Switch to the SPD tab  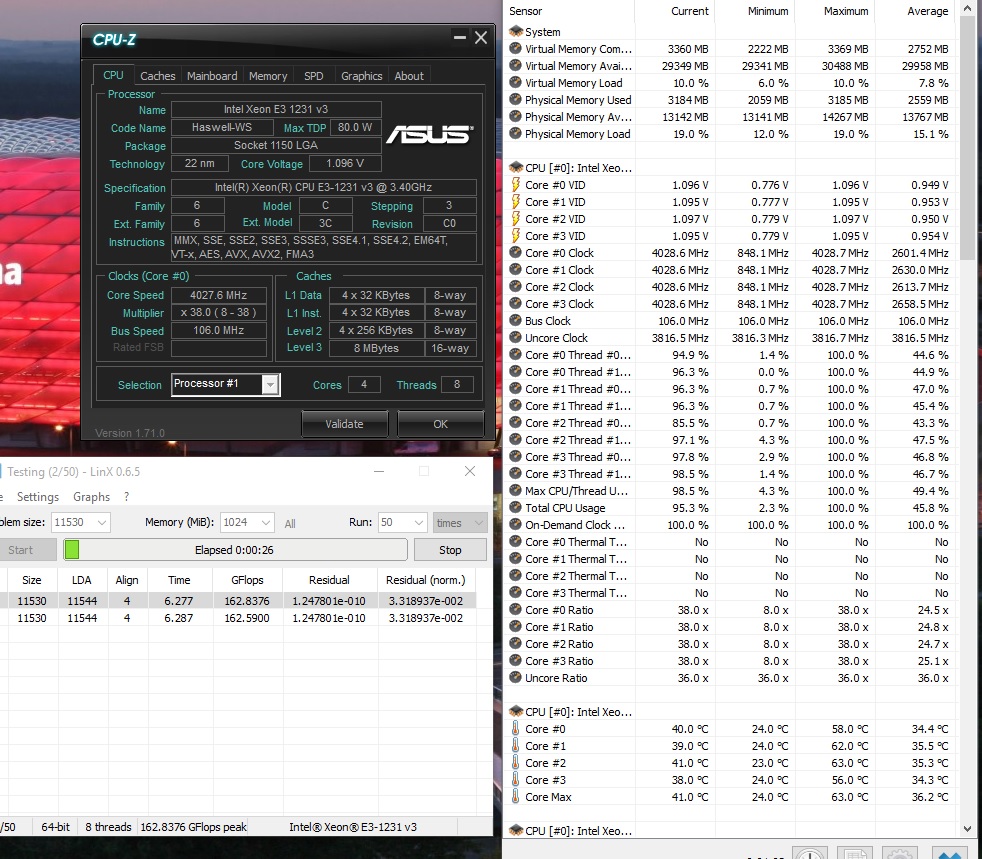pos(314,76)
